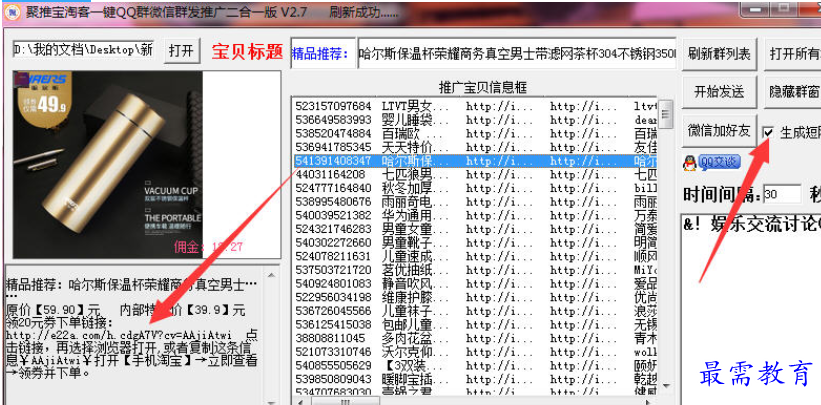
Task: Select row 536125415038 包邮儿童
Action: [474, 324]
